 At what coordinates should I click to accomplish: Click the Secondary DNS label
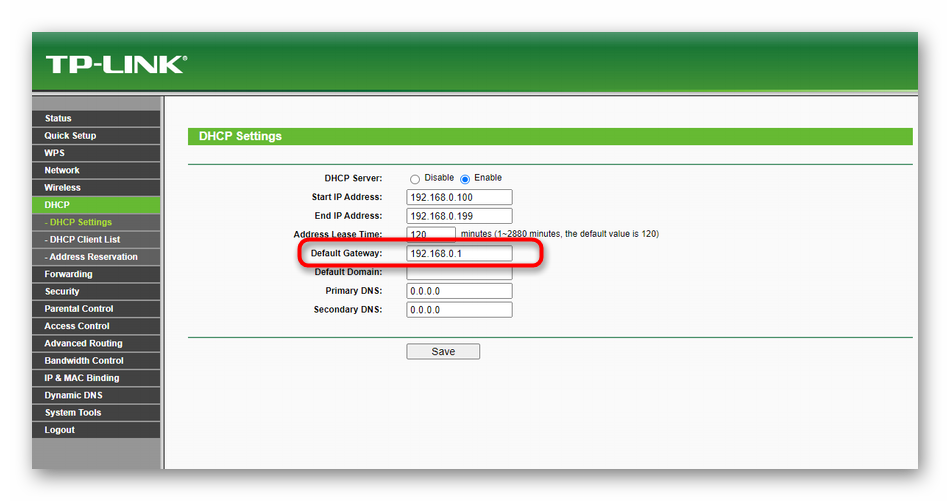click(x=348, y=310)
